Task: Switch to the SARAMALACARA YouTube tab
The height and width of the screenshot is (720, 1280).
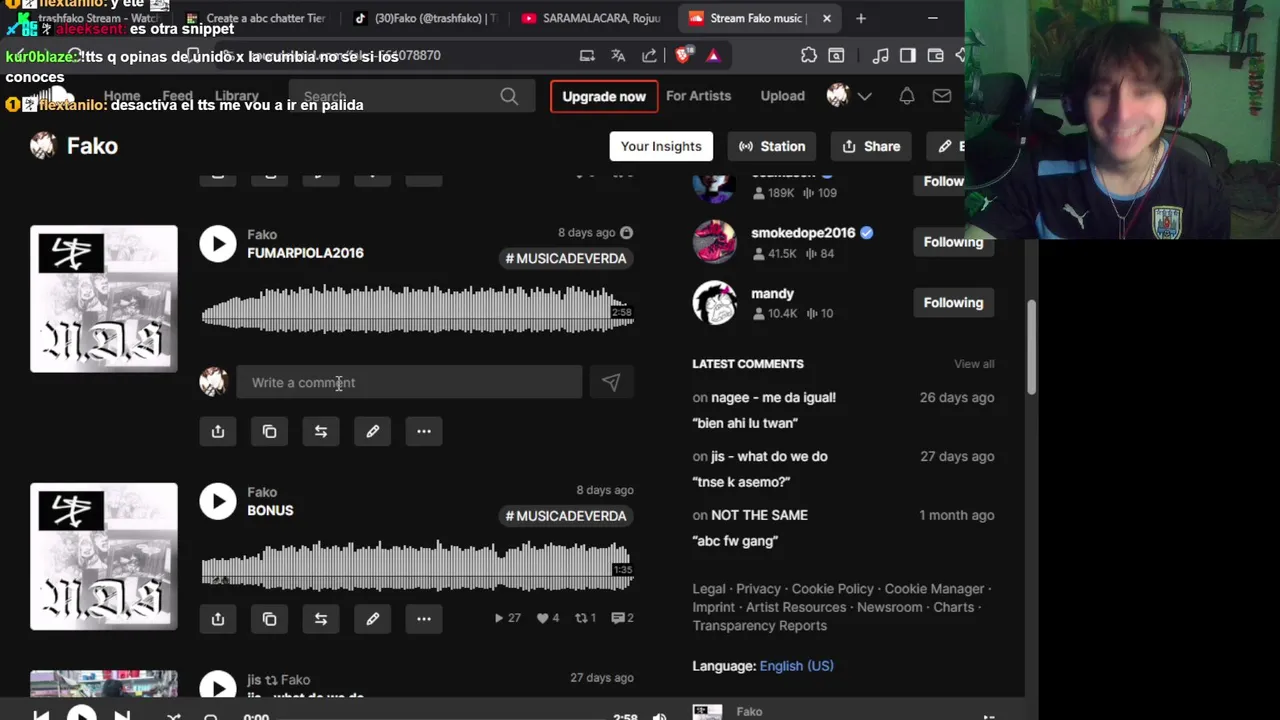Action: pos(590,18)
